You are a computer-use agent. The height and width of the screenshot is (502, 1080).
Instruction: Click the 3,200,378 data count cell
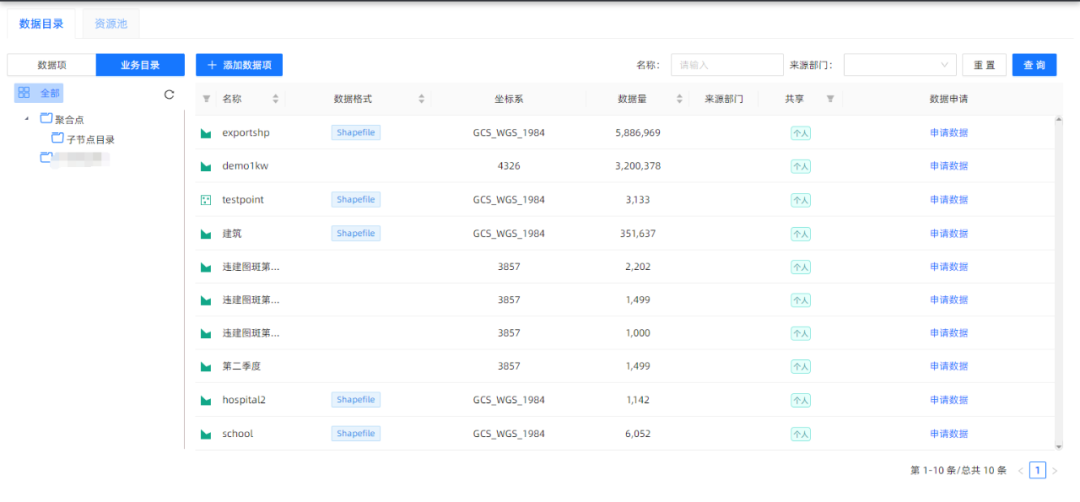638,166
